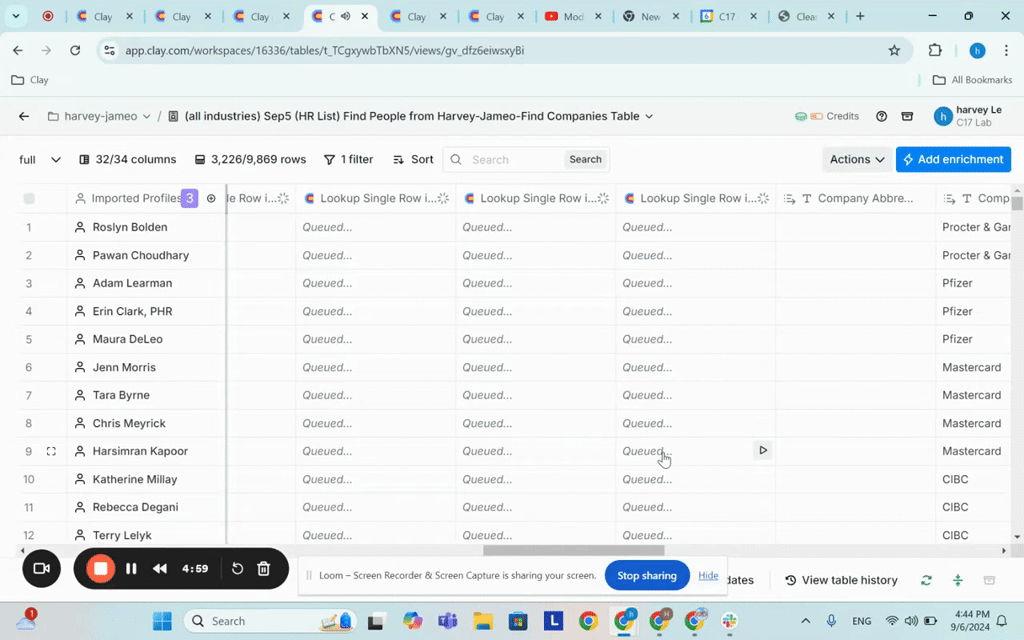Open the 1 filter menu
The image size is (1024, 640).
coord(348,159)
